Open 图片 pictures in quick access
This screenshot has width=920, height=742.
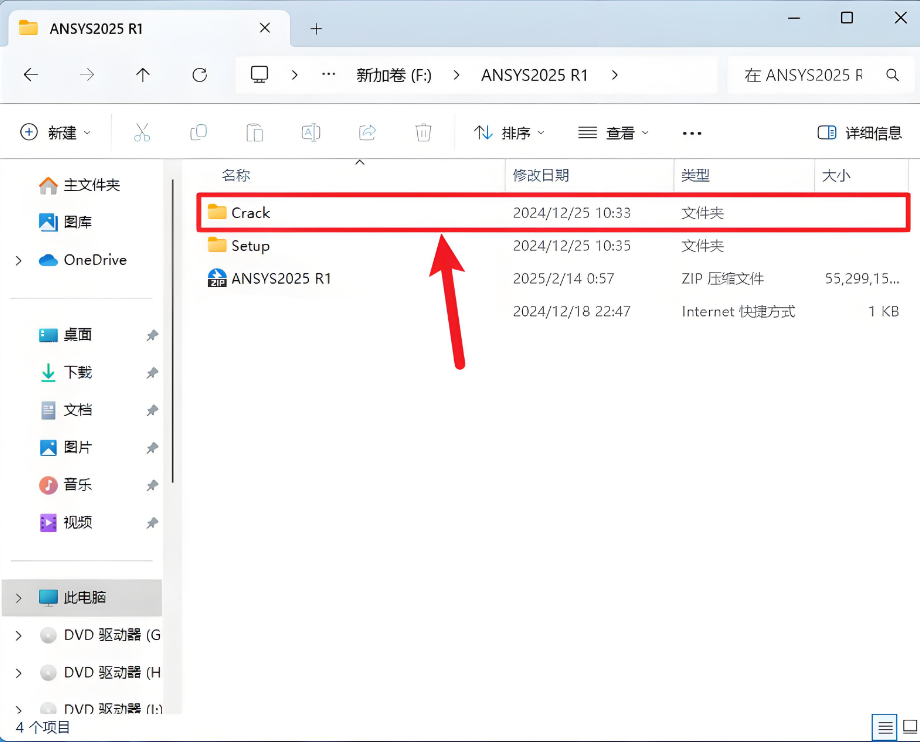click(65, 448)
